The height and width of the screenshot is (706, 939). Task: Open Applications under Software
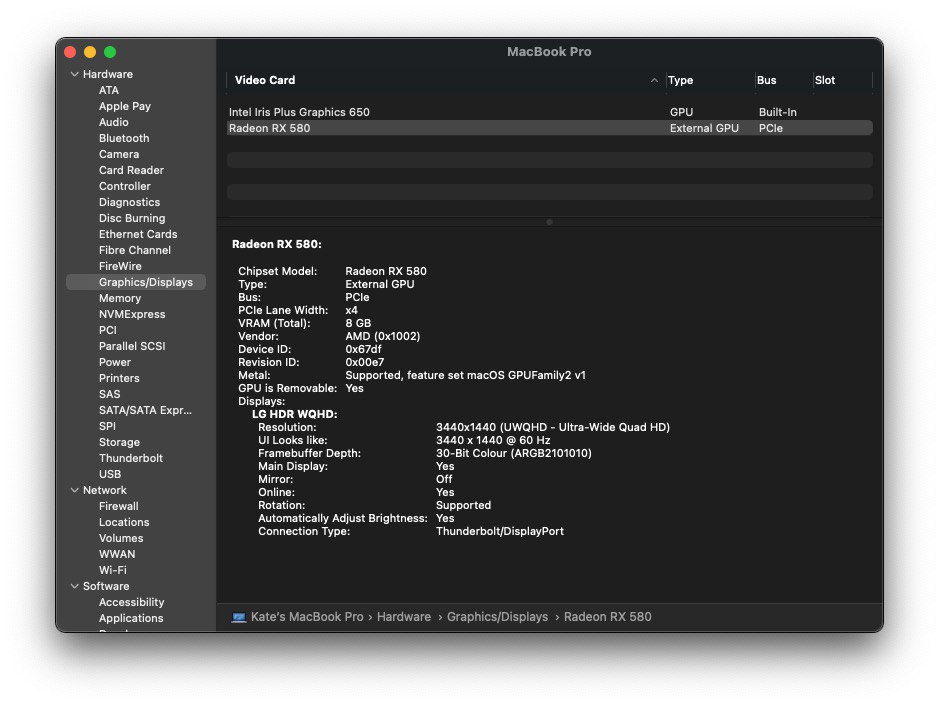pos(131,619)
